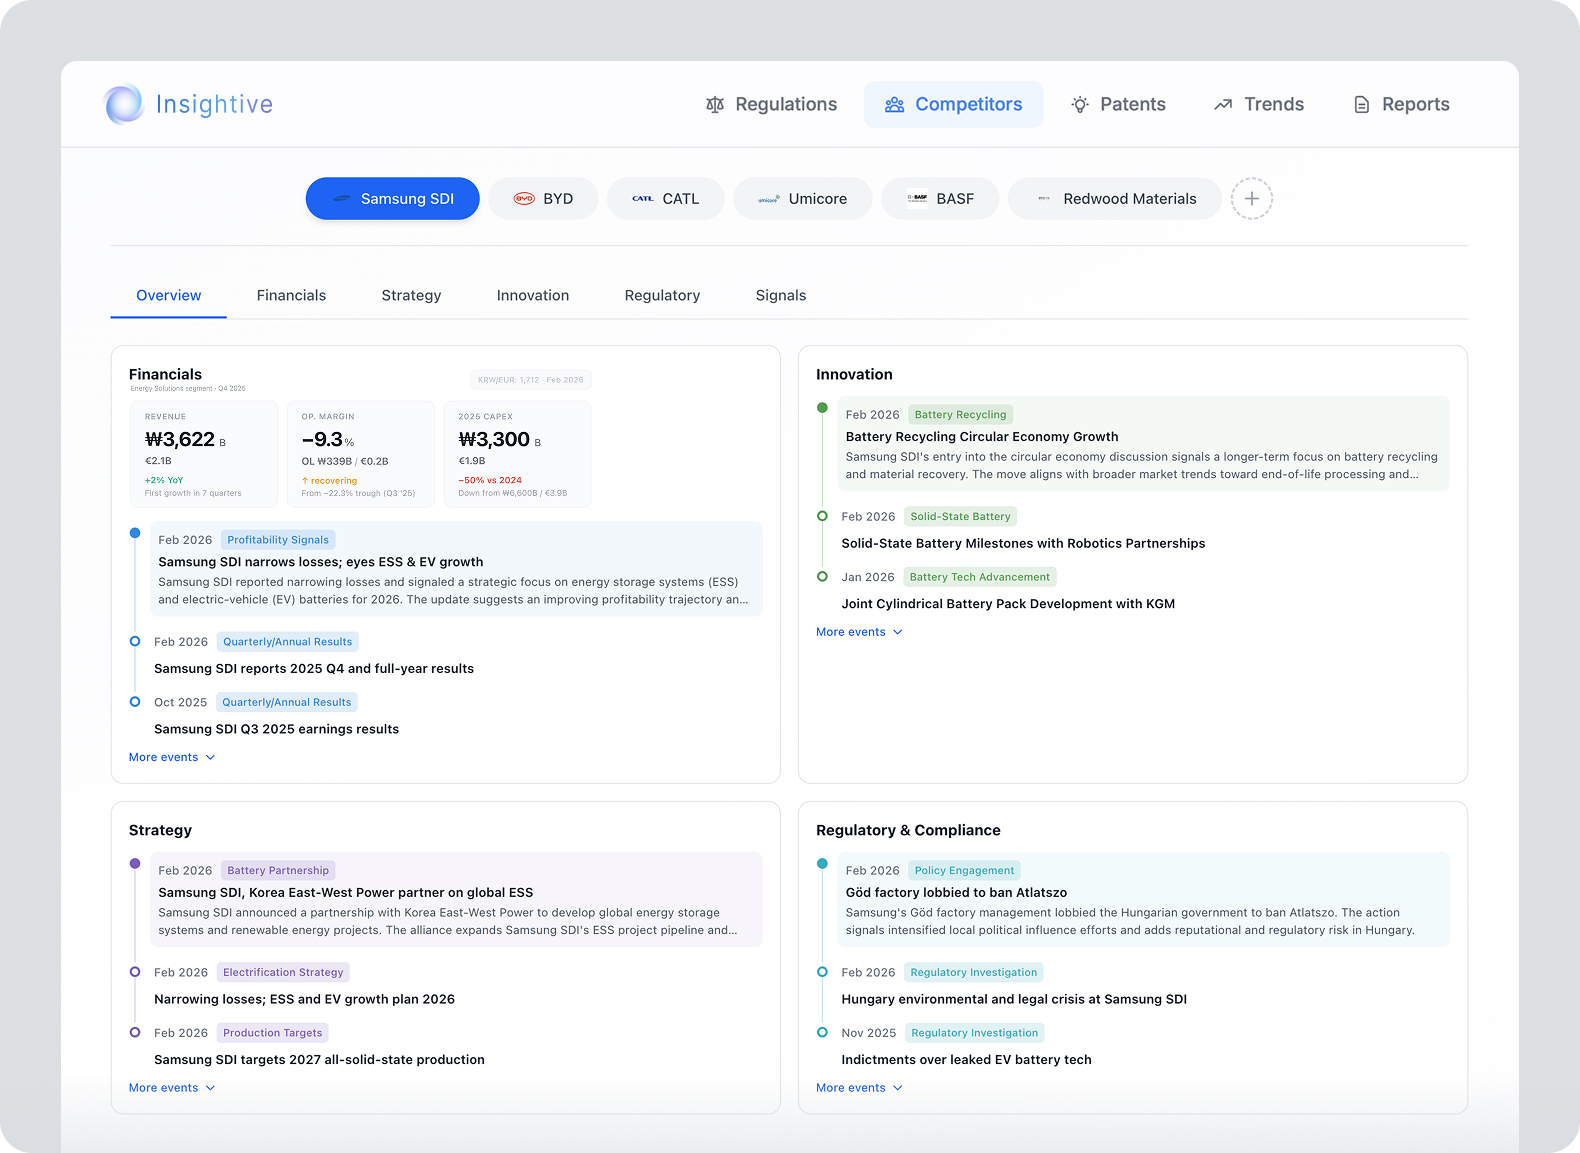Click the Reports document icon

[1361, 104]
